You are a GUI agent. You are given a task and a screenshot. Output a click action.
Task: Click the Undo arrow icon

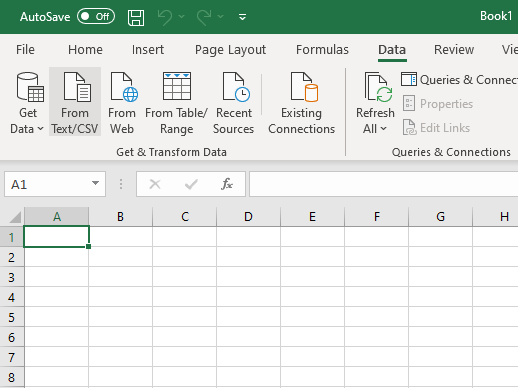click(165, 17)
